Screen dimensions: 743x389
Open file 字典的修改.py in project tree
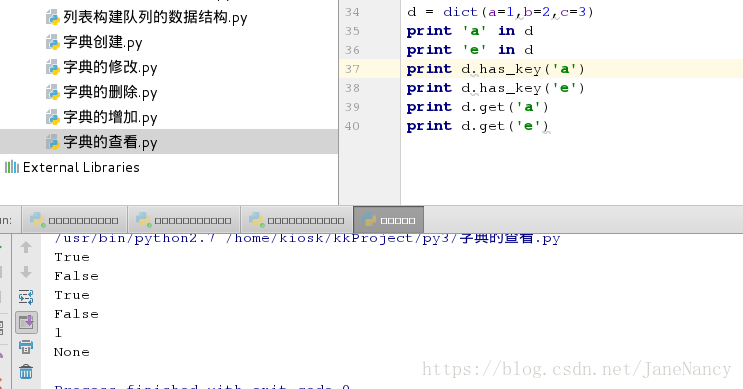tap(110, 67)
